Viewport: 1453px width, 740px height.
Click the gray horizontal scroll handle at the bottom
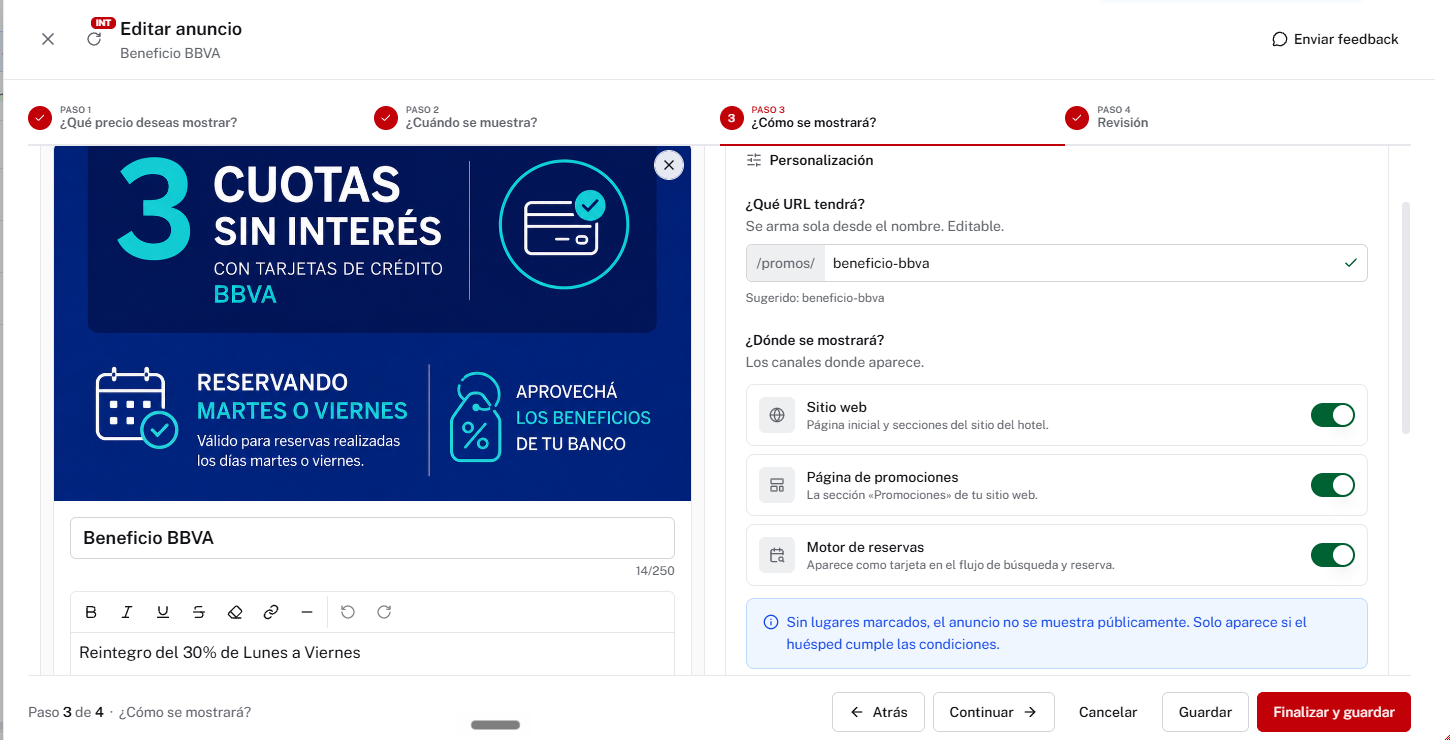click(x=495, y=725)
